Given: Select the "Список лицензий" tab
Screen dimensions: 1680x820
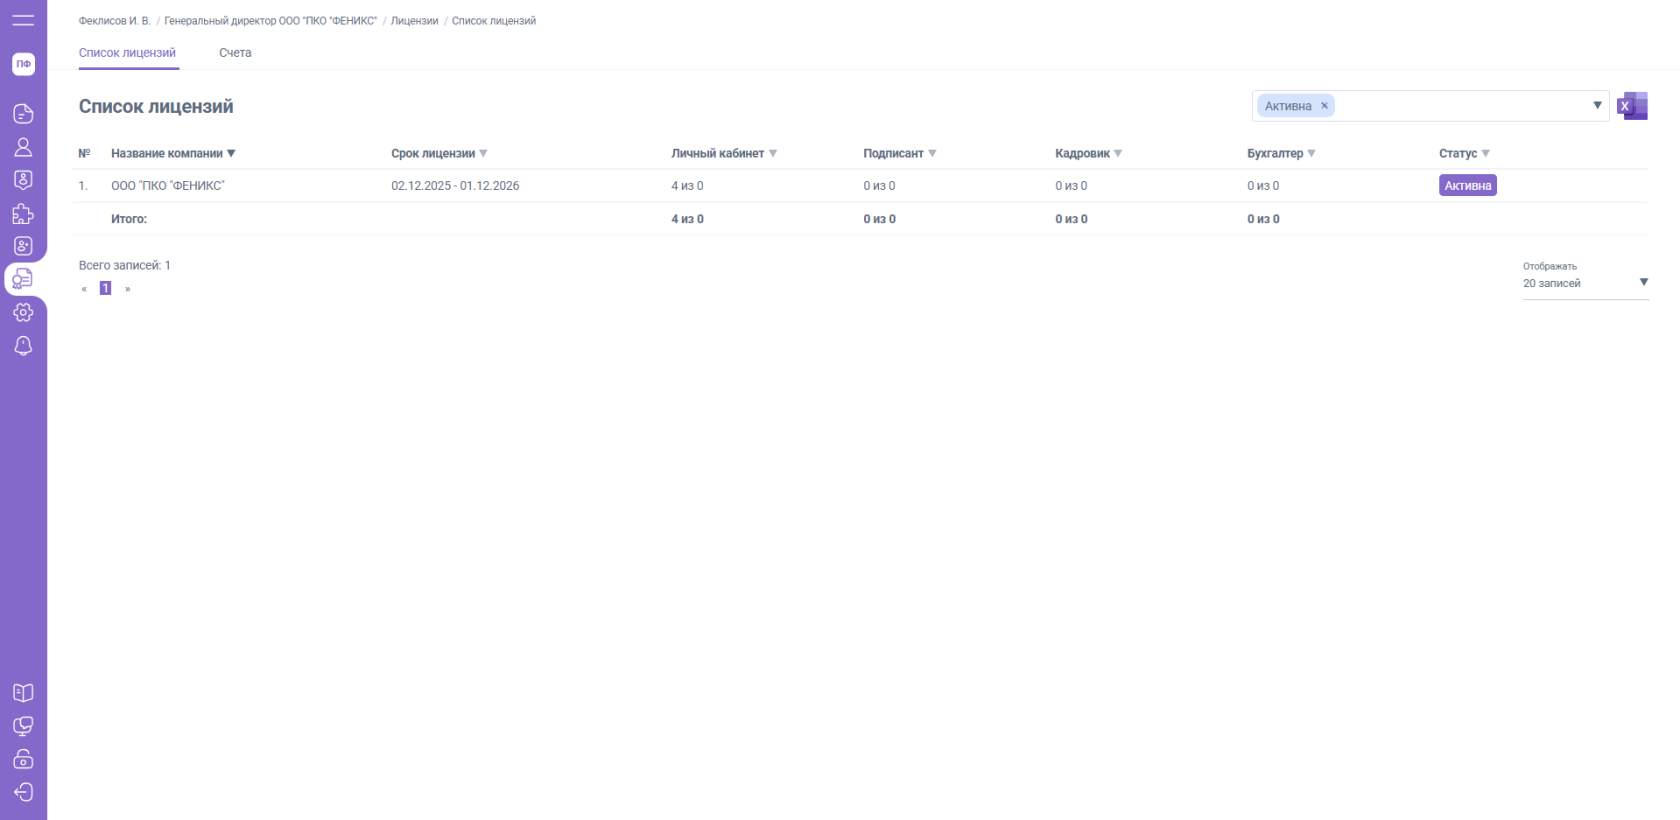Looking at the screenshot, I should click(x=127, y=53).
